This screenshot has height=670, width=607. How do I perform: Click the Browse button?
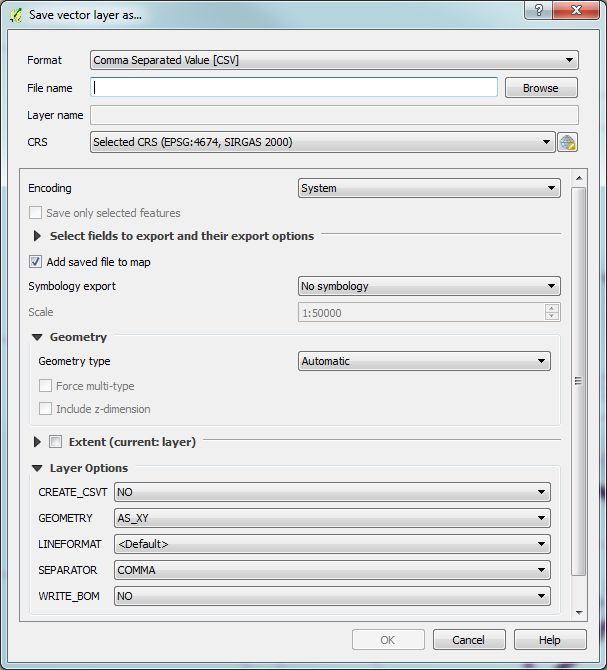pos(541,88)
